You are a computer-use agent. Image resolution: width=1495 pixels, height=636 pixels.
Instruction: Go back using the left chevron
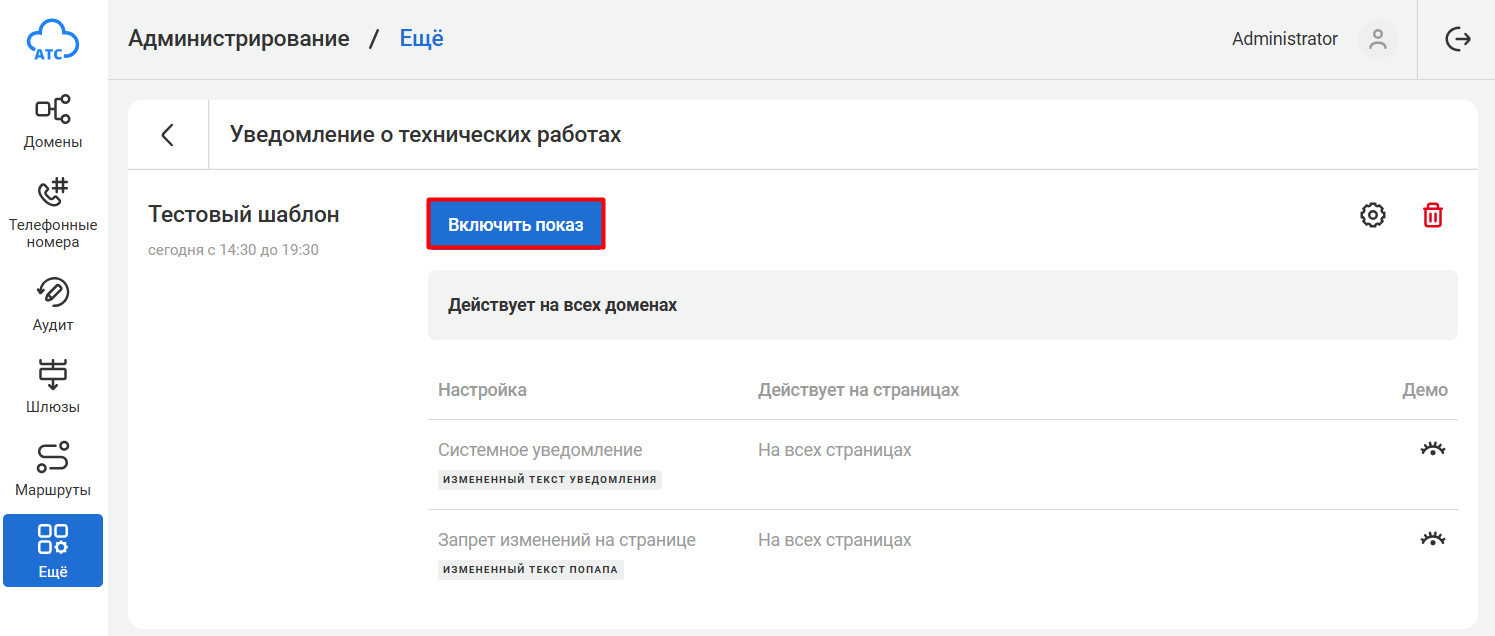pos(168,135)
